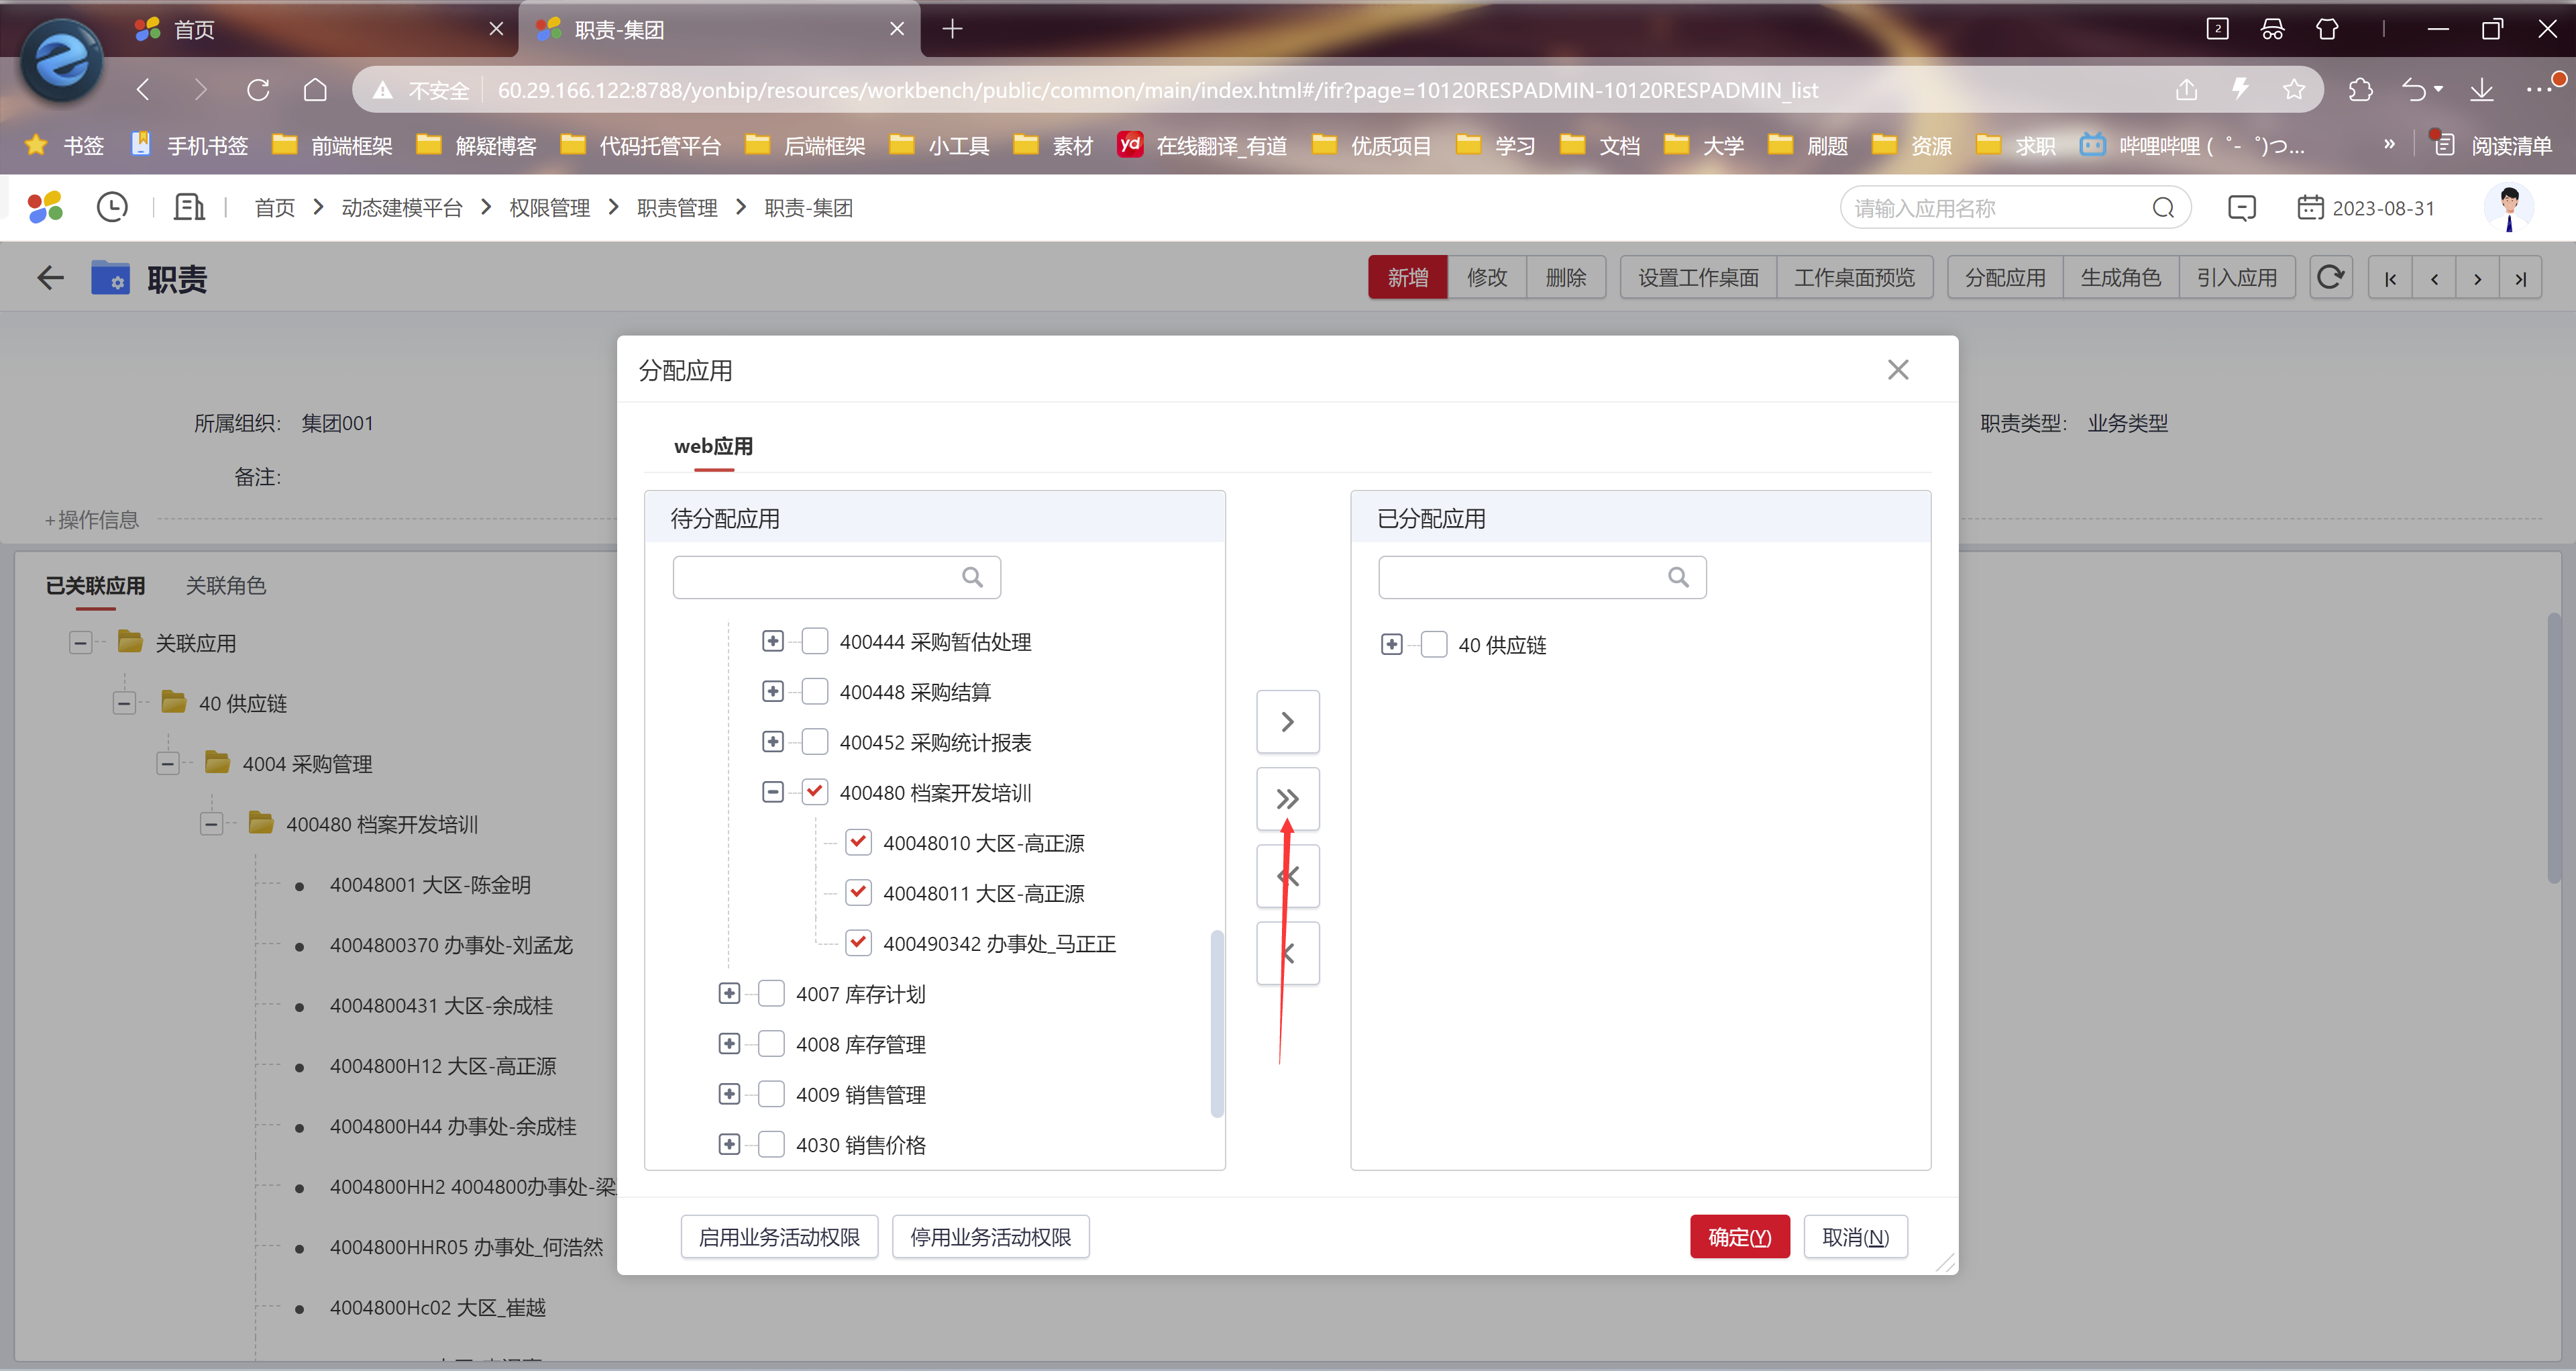Switch to the 关联角色 tab
The height and width of the screenshot is (1371, 2576).
225,585
